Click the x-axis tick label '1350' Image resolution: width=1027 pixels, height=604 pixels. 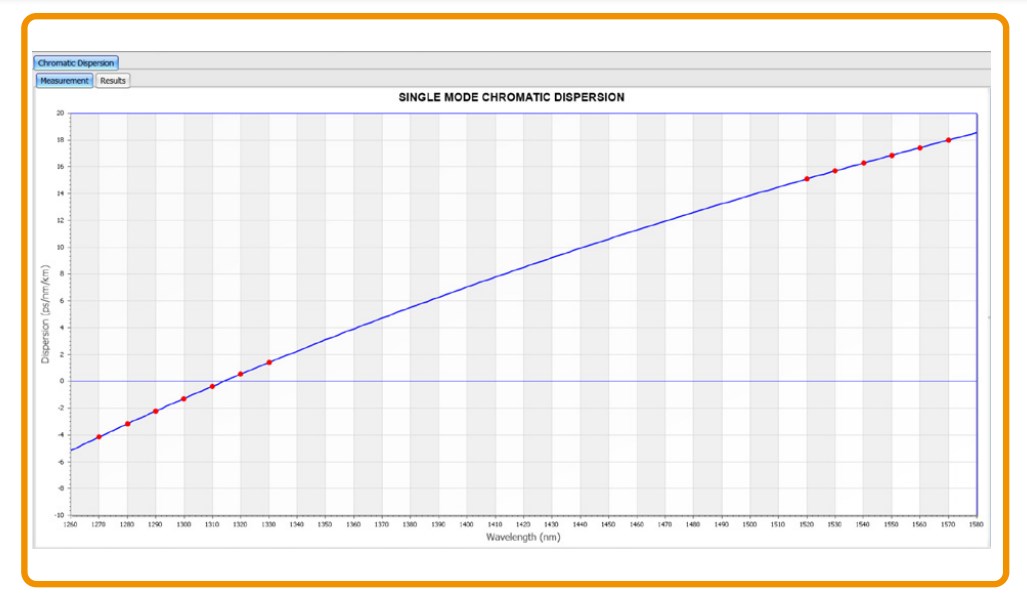pos(325,524)
